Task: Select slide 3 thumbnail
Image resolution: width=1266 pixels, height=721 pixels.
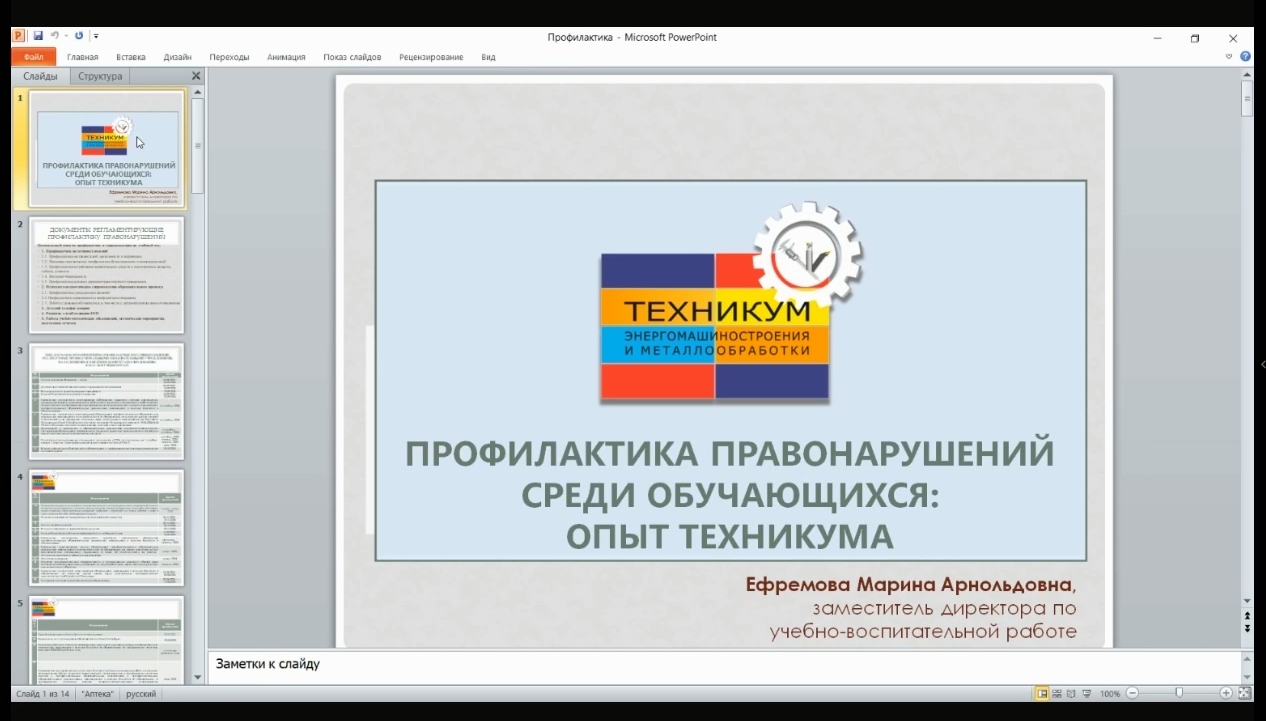Action: point(108,402)
